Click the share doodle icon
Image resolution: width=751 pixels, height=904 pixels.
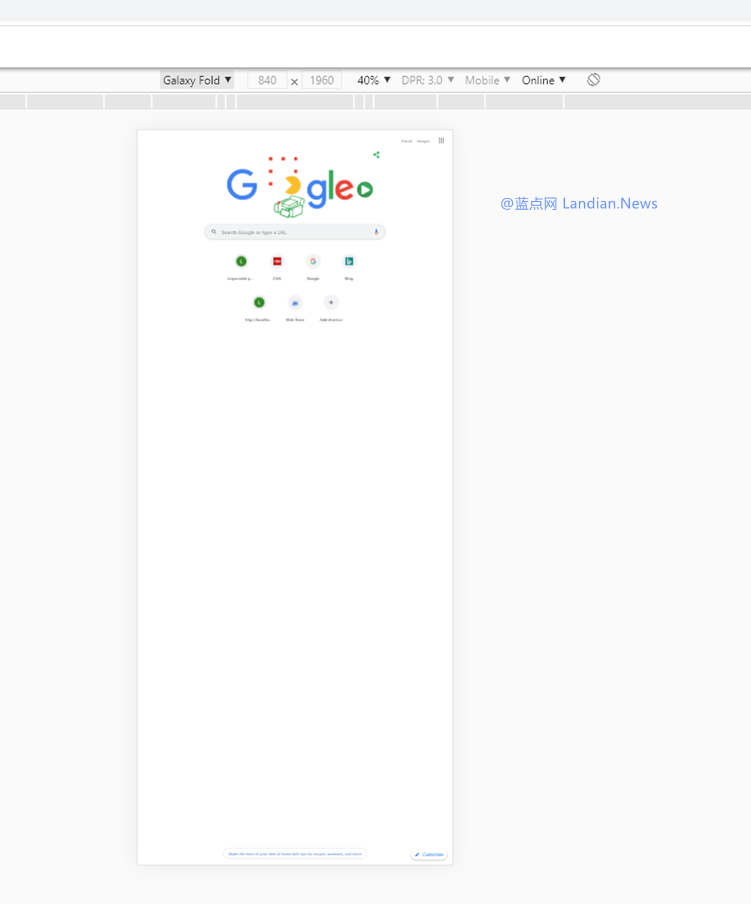point(376,155)
